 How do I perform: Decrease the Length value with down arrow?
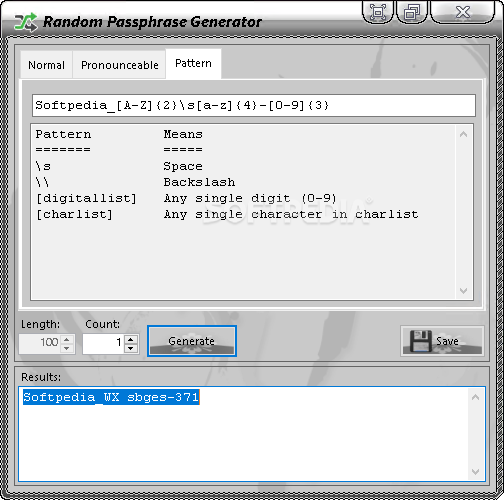[x=67, y=348]
